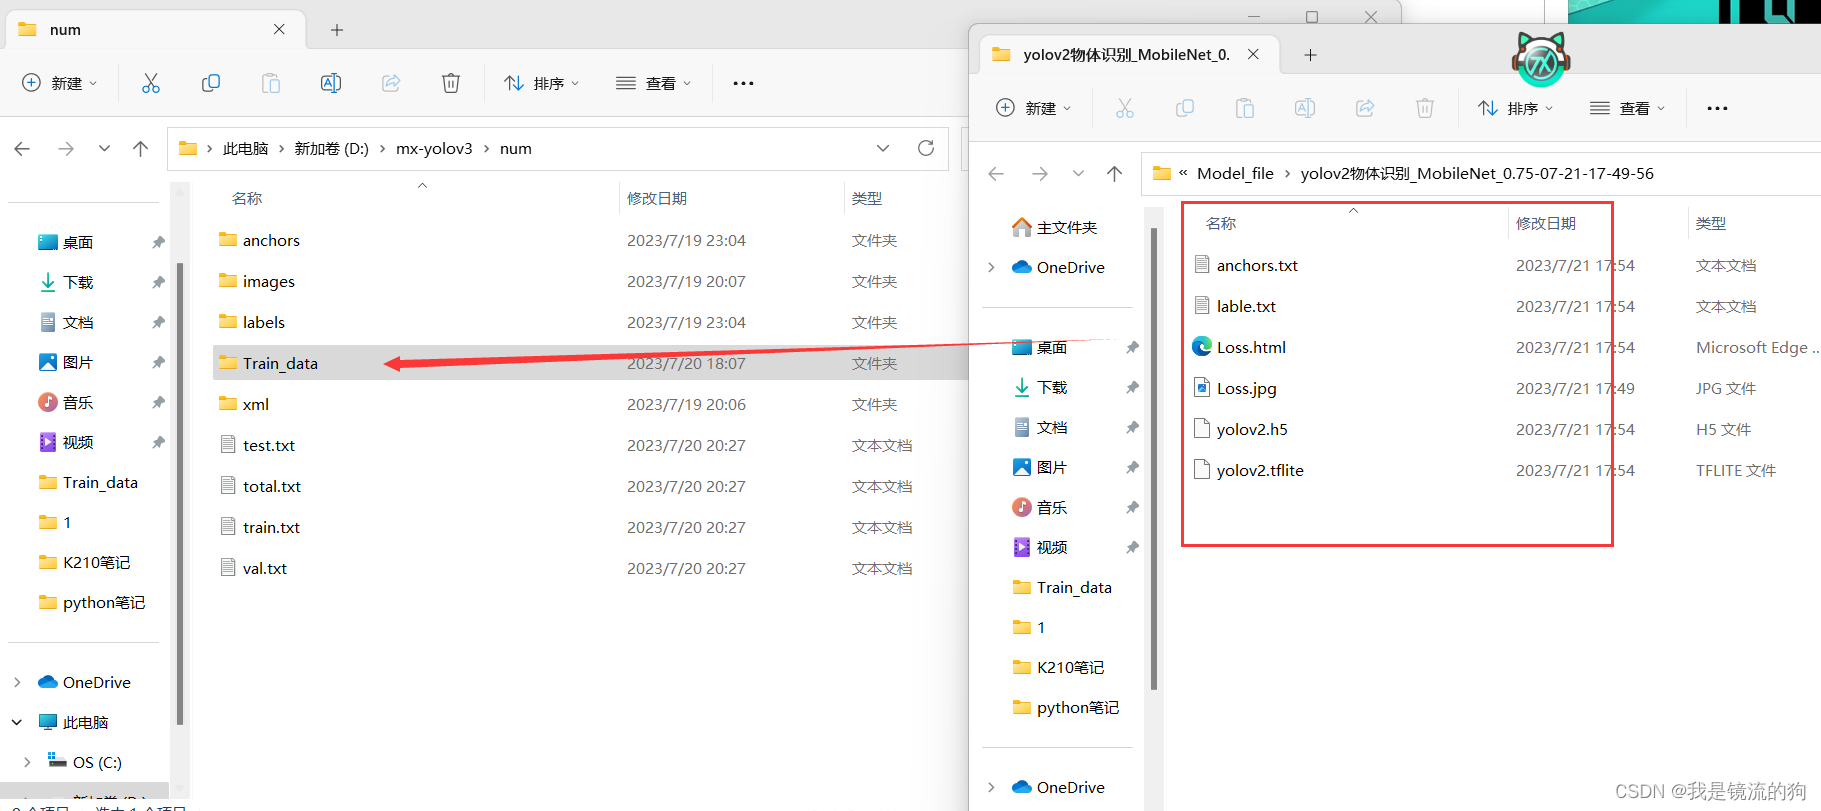
Task: Add a new tab in the yolov2 window
Action: pyautogui.click(x=1310, y=55)
